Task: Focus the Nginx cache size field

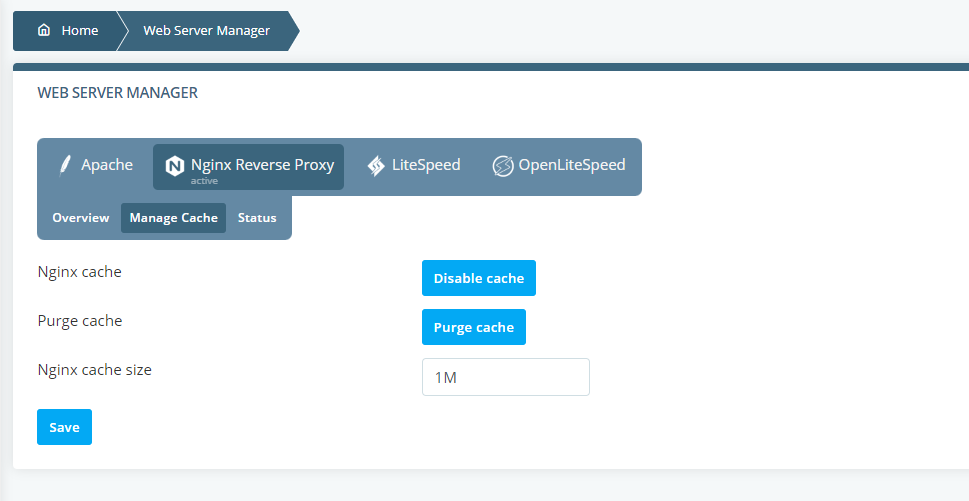Action: tap(506, 377)
